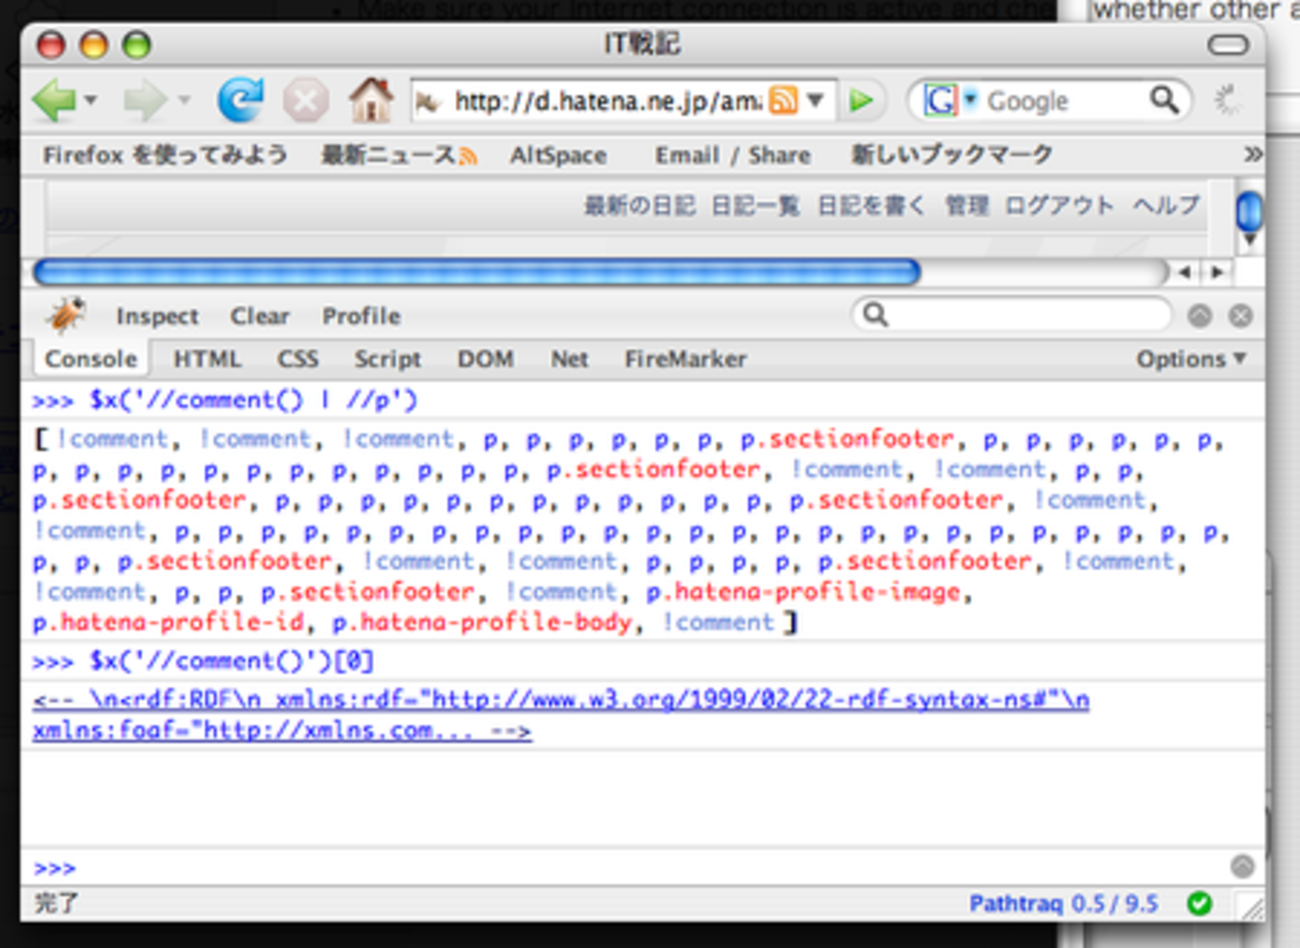The height and width of the screenshot is (948, 1300).
Task: Click the Profile button
Action: [361, 316]
